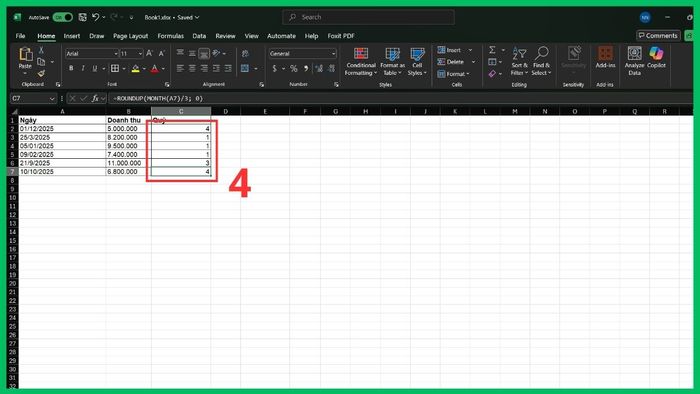700x394 pixels.
Task: Apply the Borders icon
Action: 115,68
